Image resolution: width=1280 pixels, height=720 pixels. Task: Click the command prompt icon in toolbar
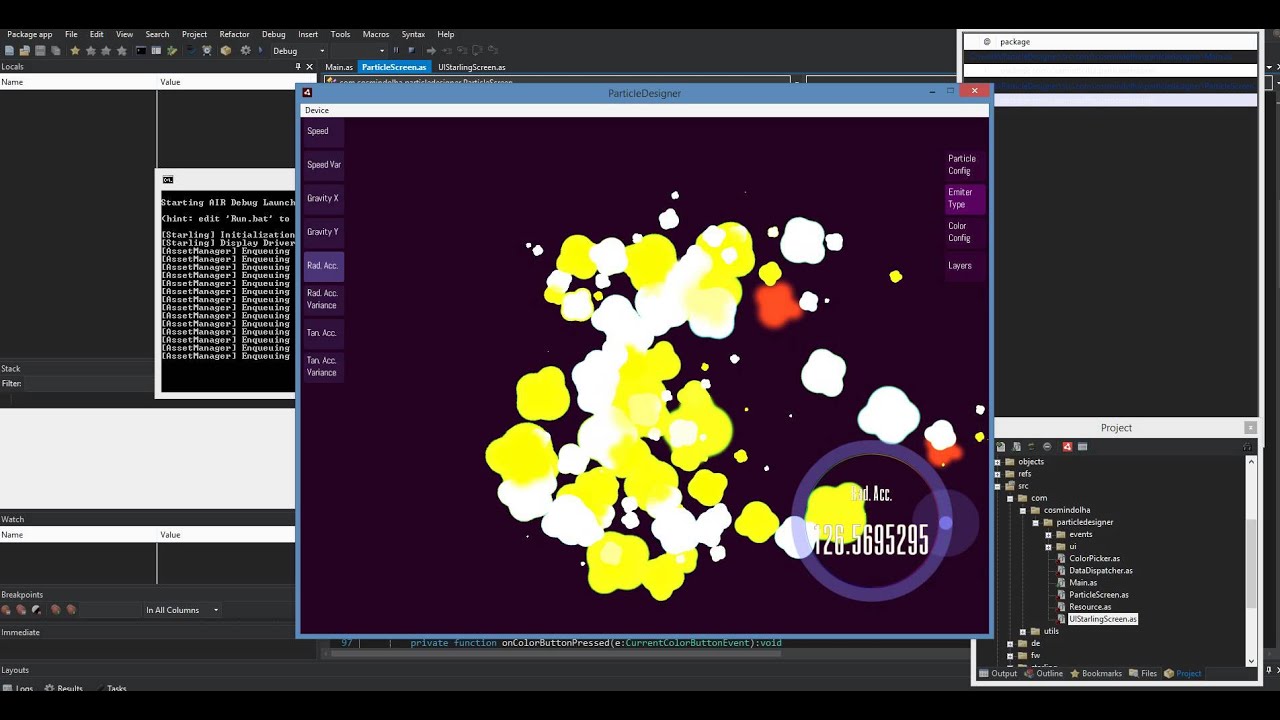(142, 50)
